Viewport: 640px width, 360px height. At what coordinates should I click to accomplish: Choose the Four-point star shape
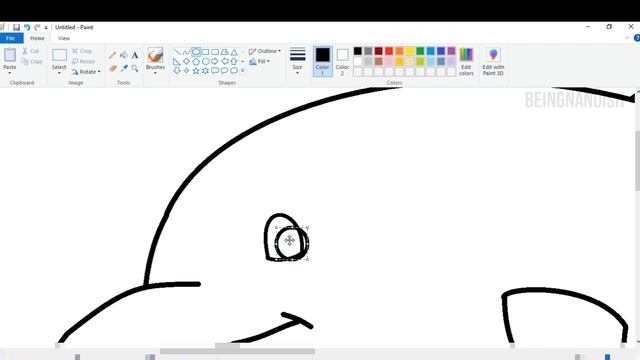pos(187,71)
